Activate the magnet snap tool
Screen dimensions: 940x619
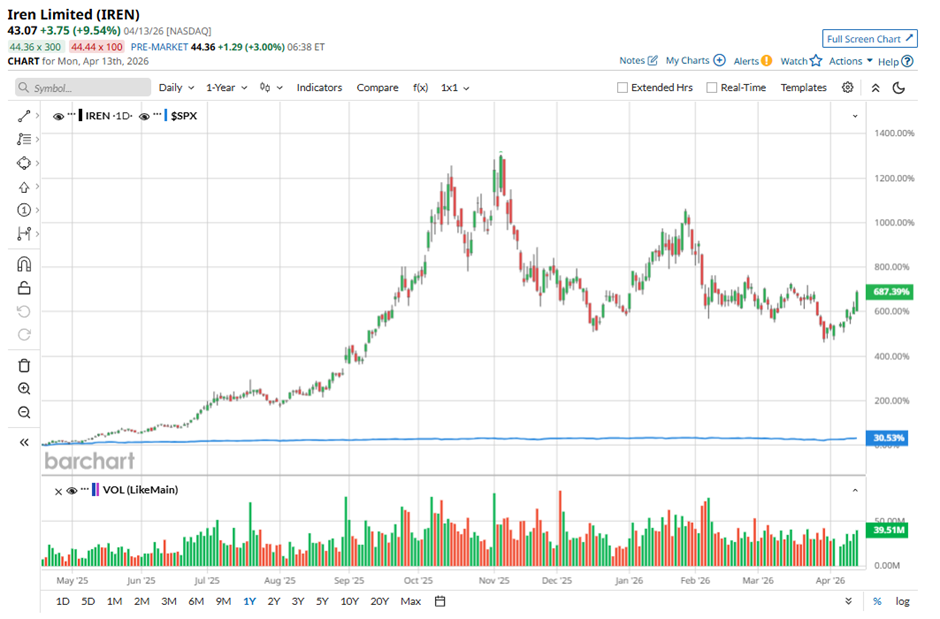pos(24,264)
